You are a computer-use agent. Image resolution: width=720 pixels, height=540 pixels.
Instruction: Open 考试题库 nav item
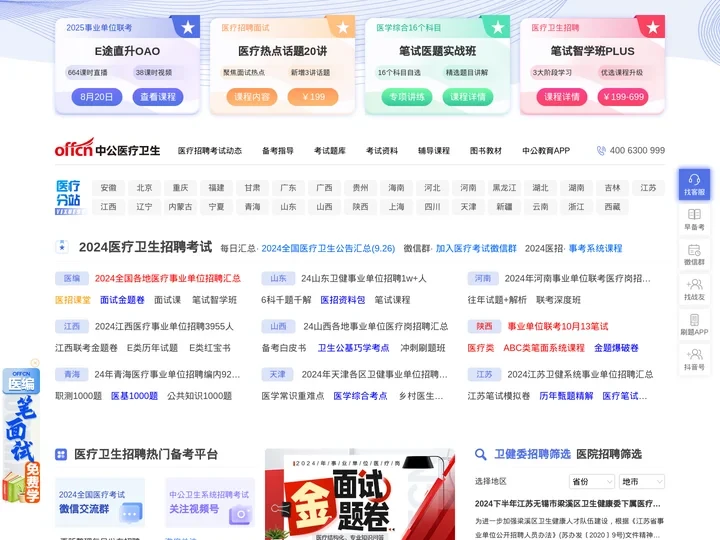(x=330, y=151)
